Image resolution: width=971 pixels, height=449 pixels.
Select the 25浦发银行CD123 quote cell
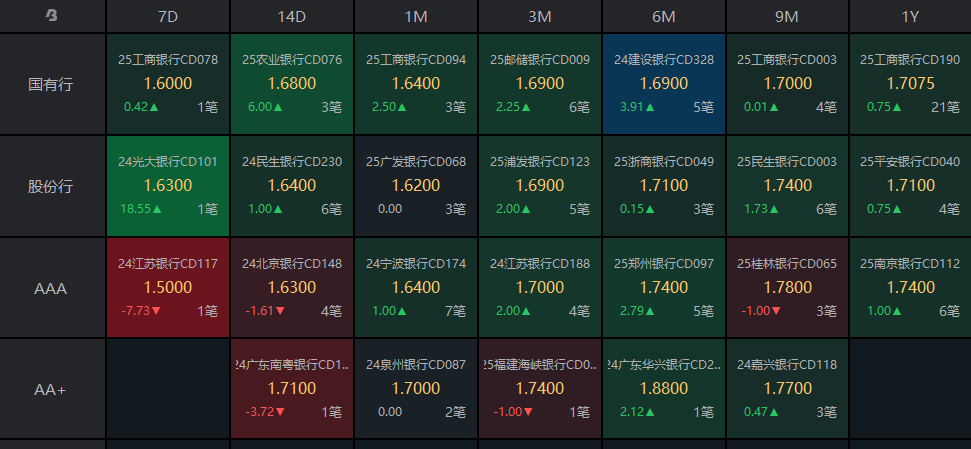point(540,186)
